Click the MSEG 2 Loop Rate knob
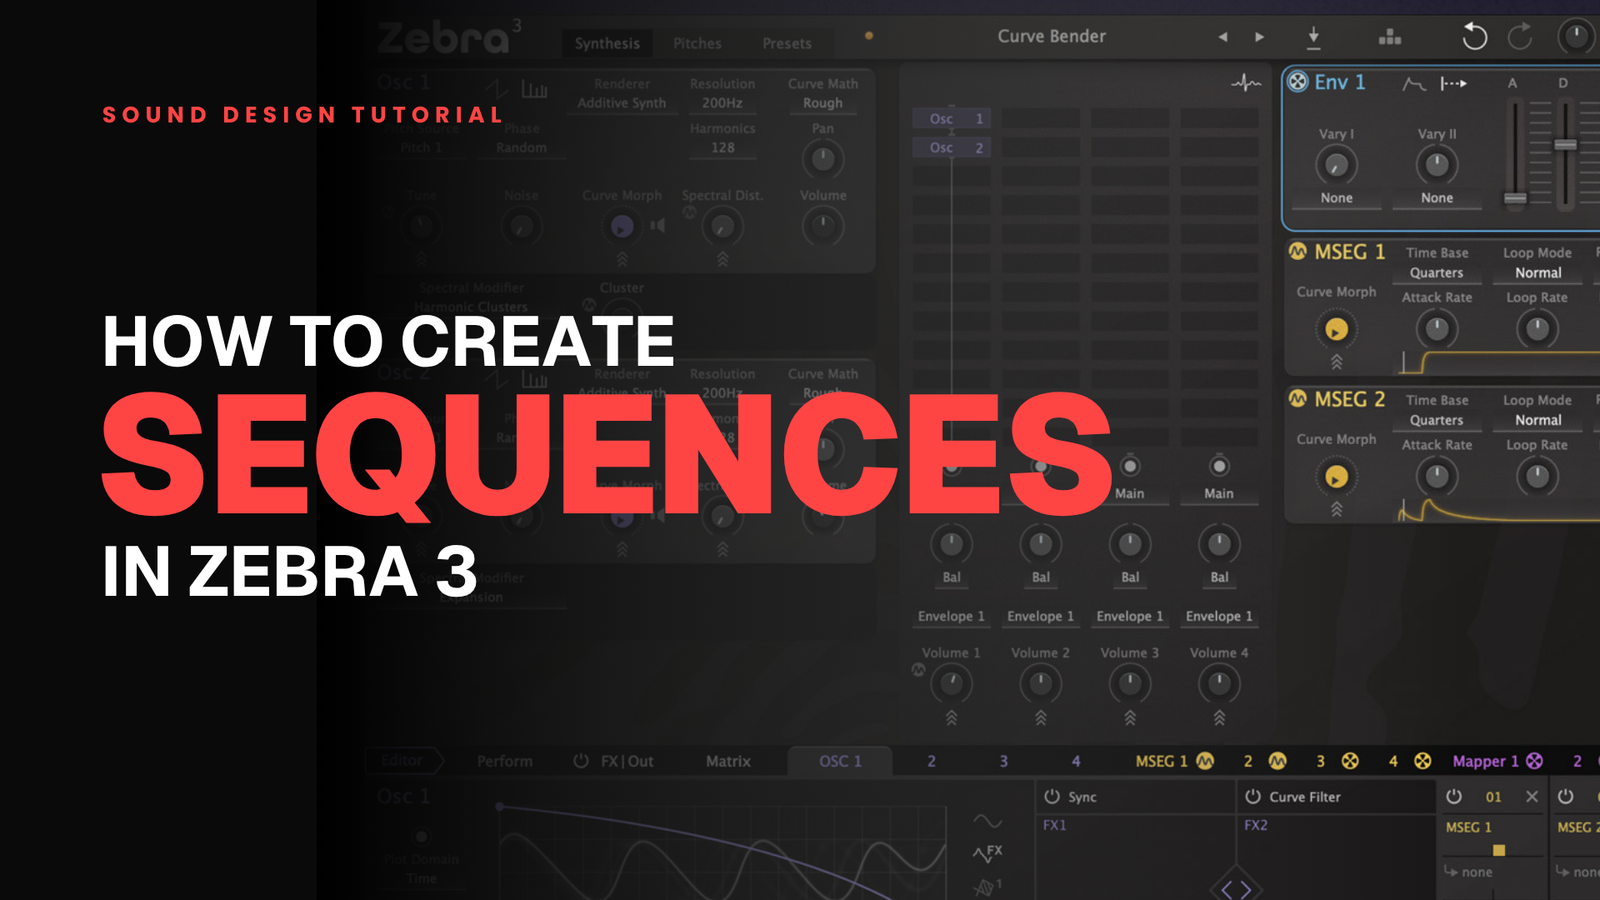The height and width of the screenshot is (900, 1600). pyautogui.click(x=1537, y=477)
